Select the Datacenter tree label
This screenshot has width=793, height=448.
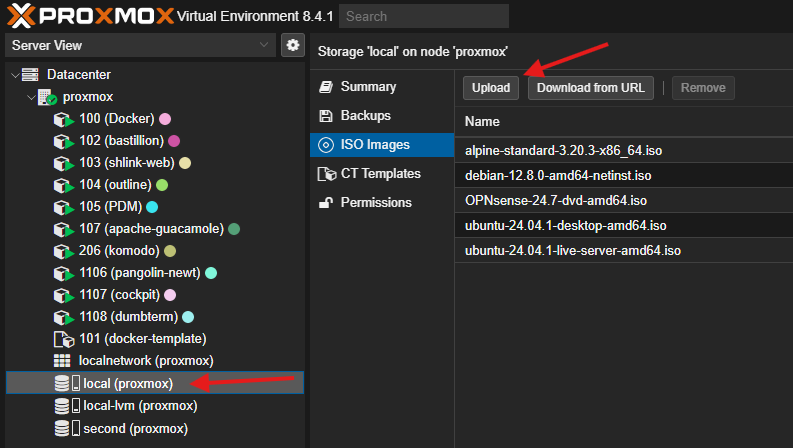(x=78, y=75)
